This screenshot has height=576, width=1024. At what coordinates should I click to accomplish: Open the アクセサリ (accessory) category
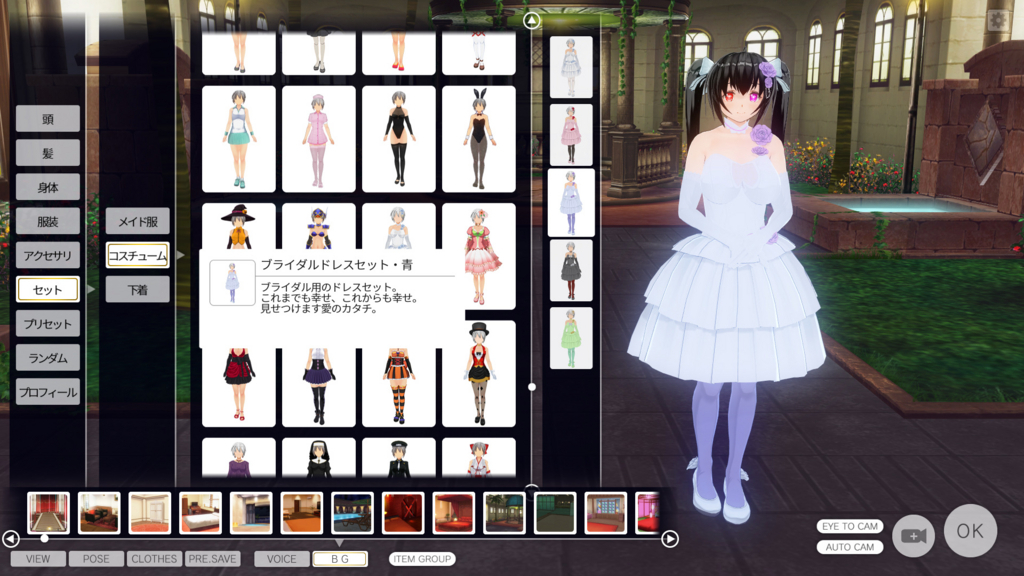pyautogui.click(x=48, y=255)
